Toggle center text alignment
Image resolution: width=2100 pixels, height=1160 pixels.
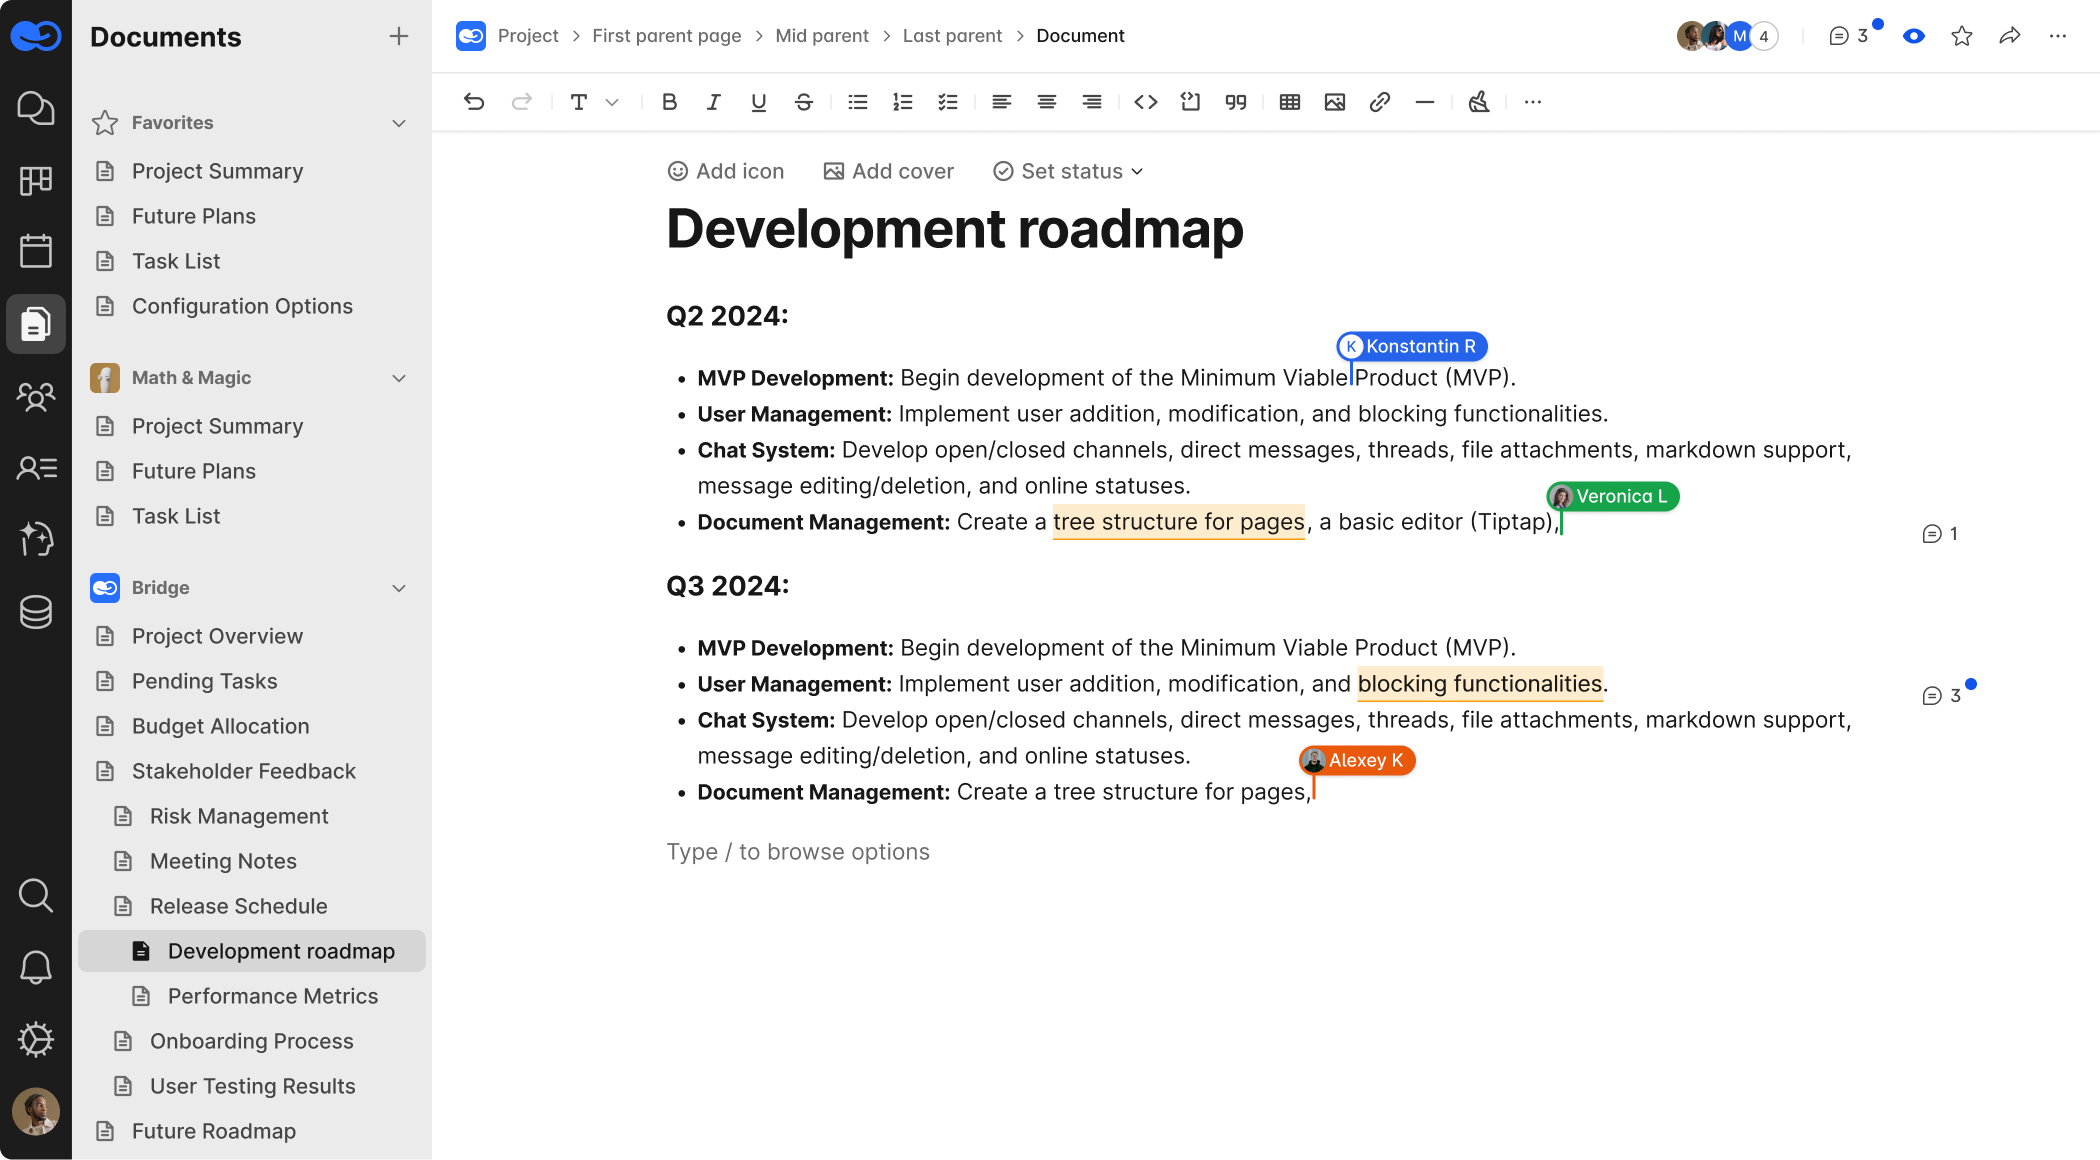click(1046, 102)
